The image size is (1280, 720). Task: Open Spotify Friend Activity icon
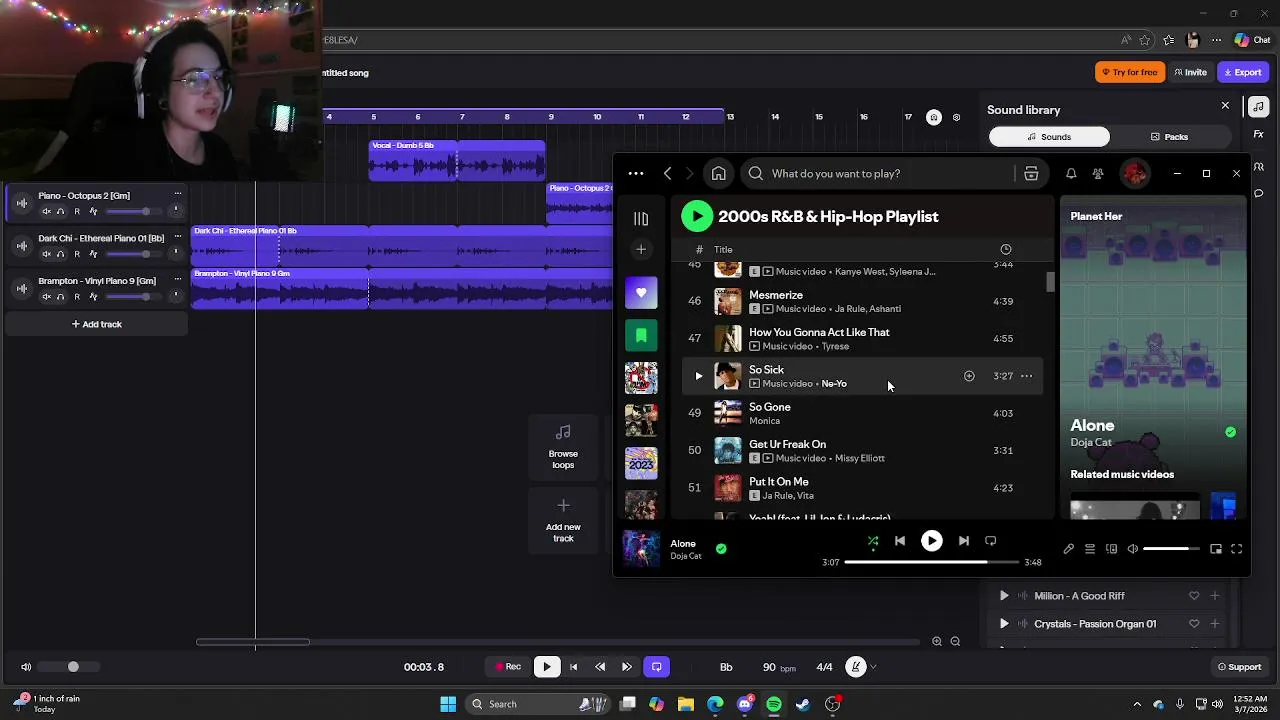[1098, 174]
